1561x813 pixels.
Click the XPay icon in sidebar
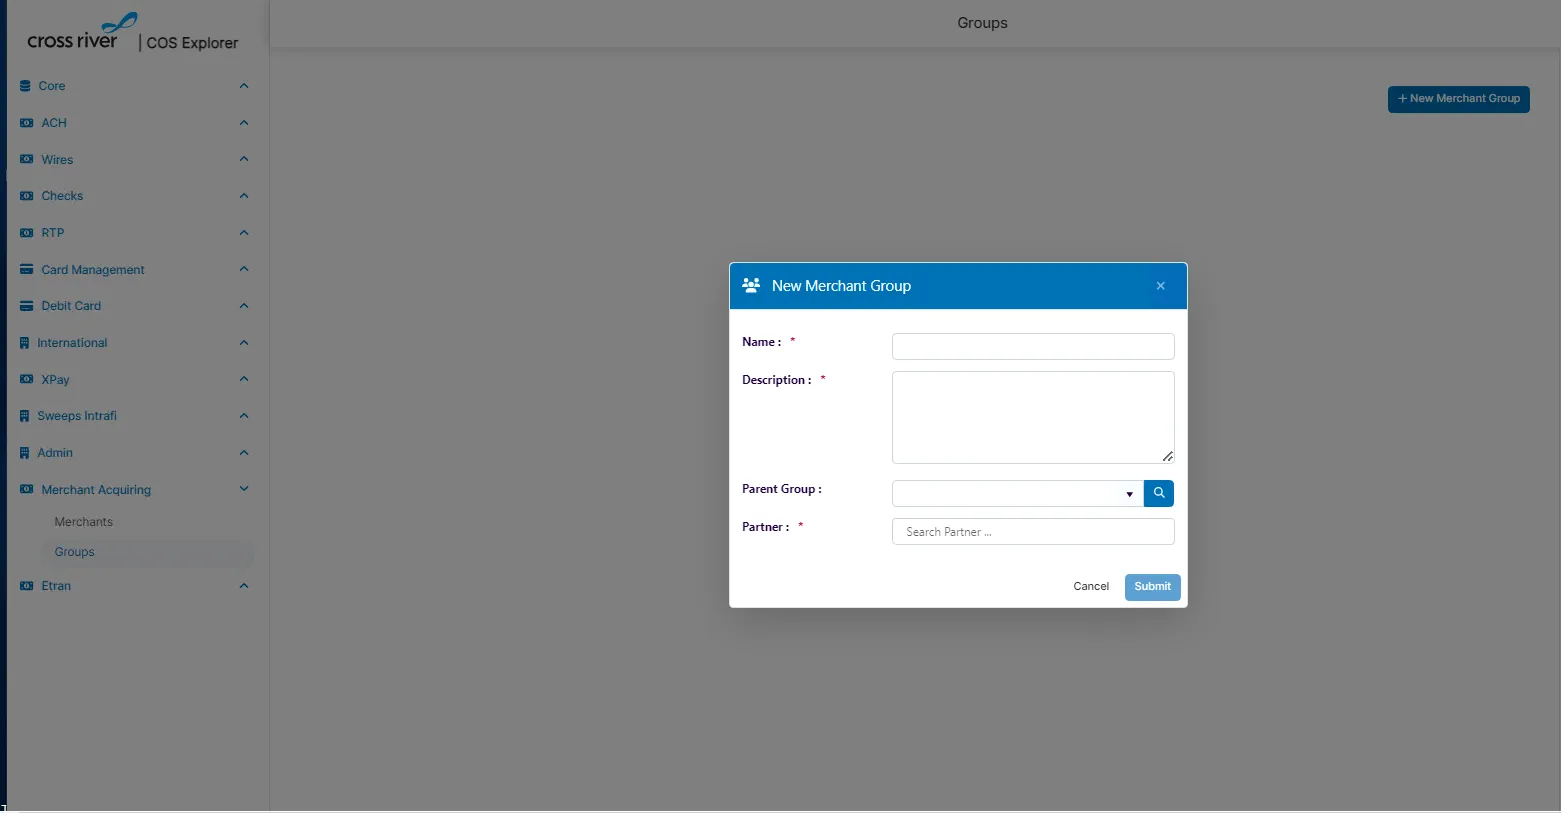click(x=27, y=379)
